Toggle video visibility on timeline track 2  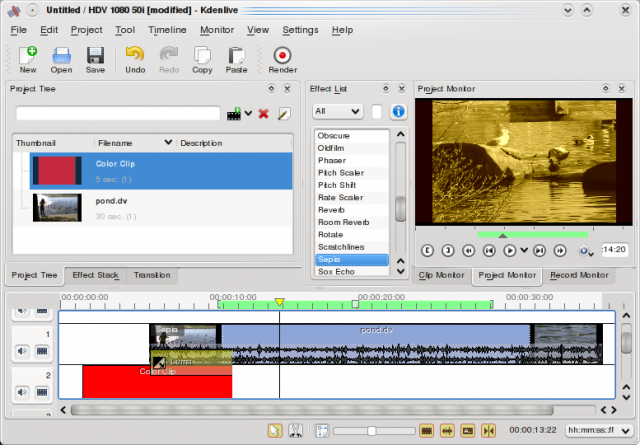point(42,393)
